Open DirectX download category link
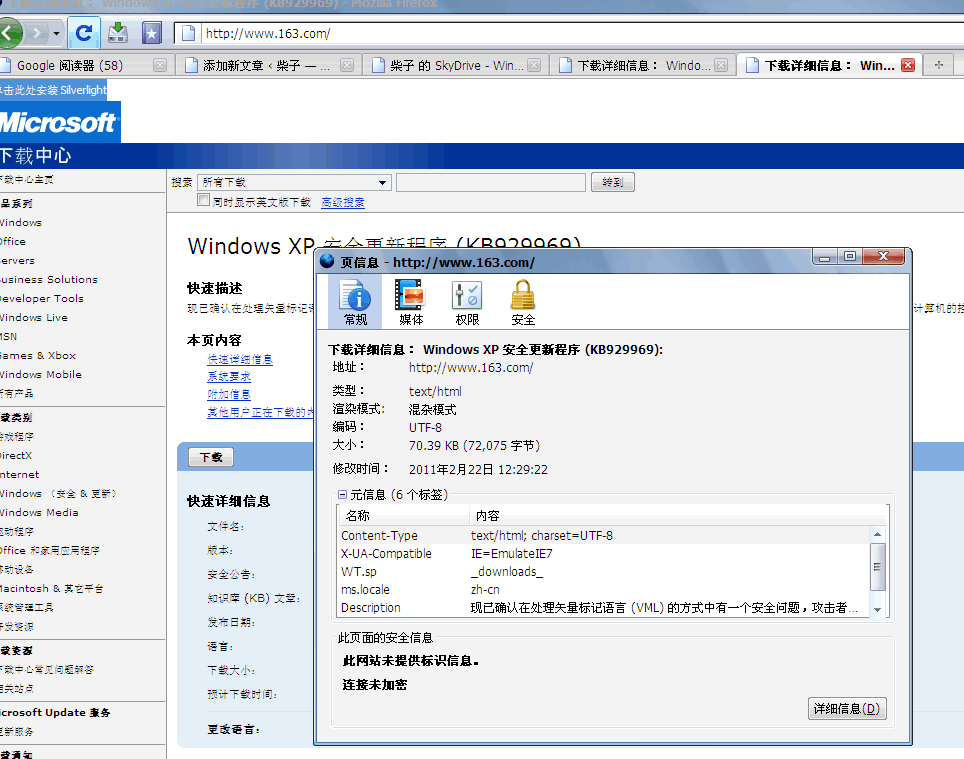The height and width of the screenshot is (759, 964). coord(15,456)
